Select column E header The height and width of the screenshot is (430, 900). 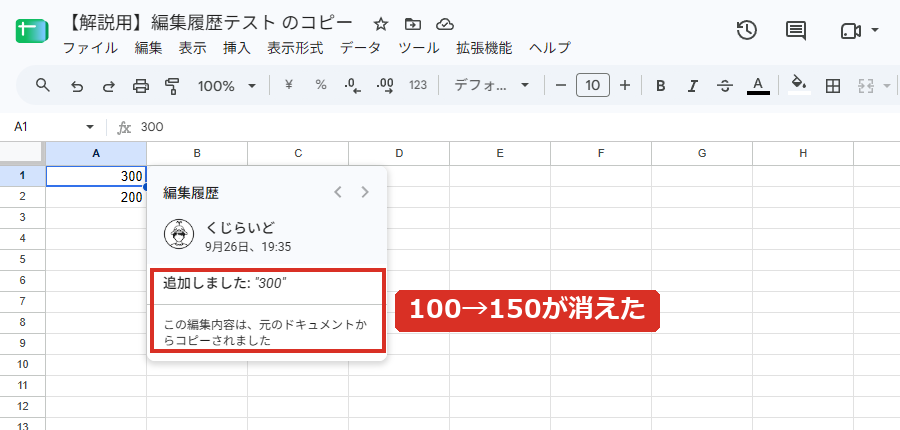click(500, 153)
